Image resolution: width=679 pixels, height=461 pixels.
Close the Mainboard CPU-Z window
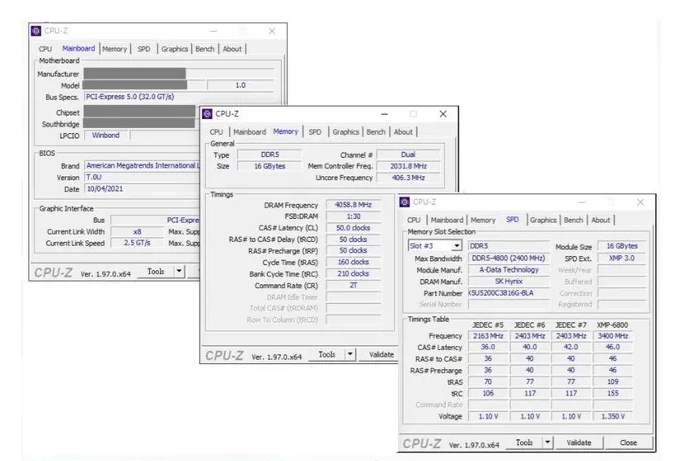272,31
